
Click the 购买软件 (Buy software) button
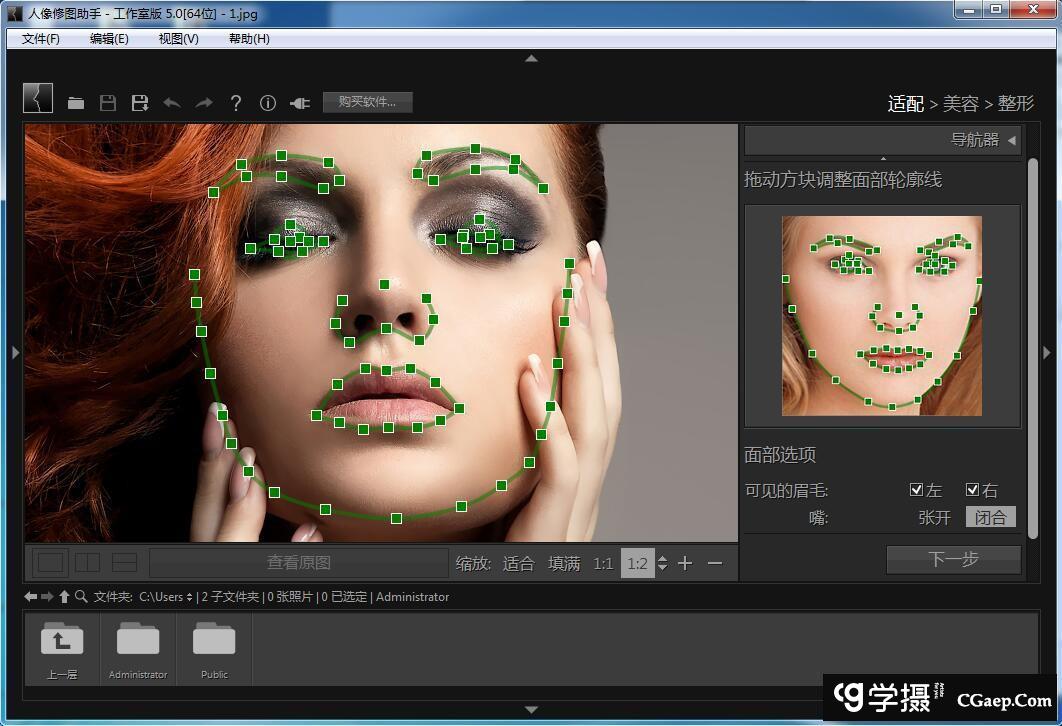coord(367,102)
